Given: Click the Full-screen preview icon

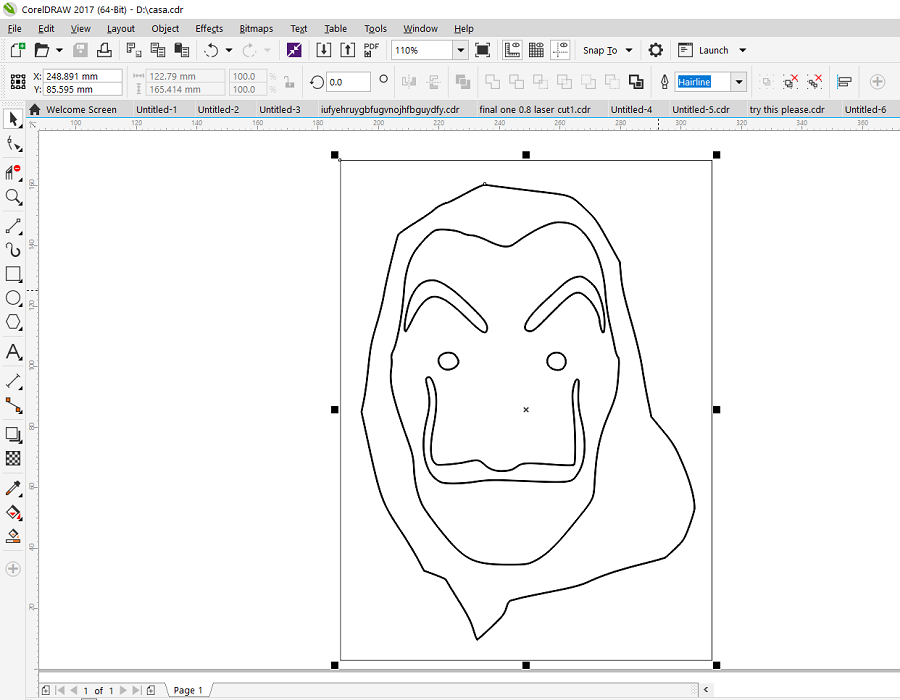Looking at the screenshot, I should pos(483,50).
